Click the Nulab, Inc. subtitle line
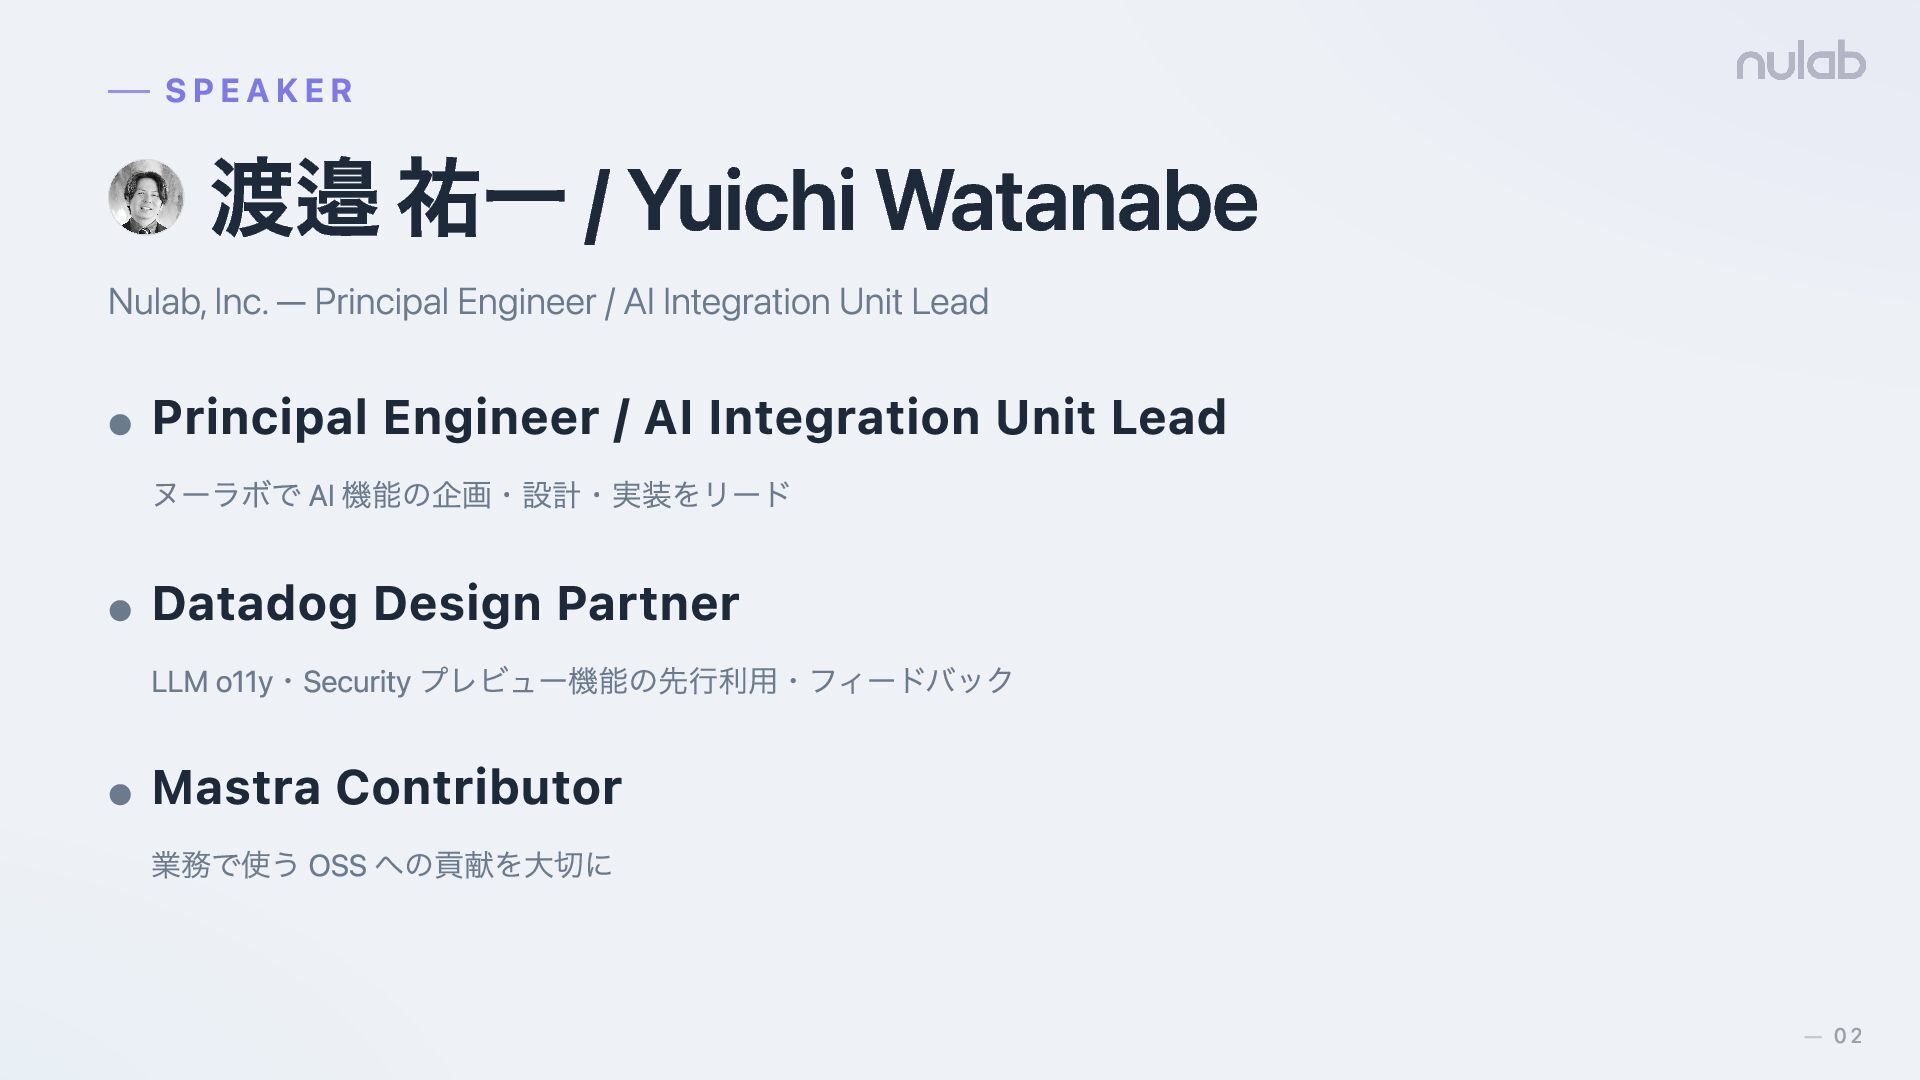Viewport: 1920px width, 1080px height. pyautogui.click(x=548, y=302)
